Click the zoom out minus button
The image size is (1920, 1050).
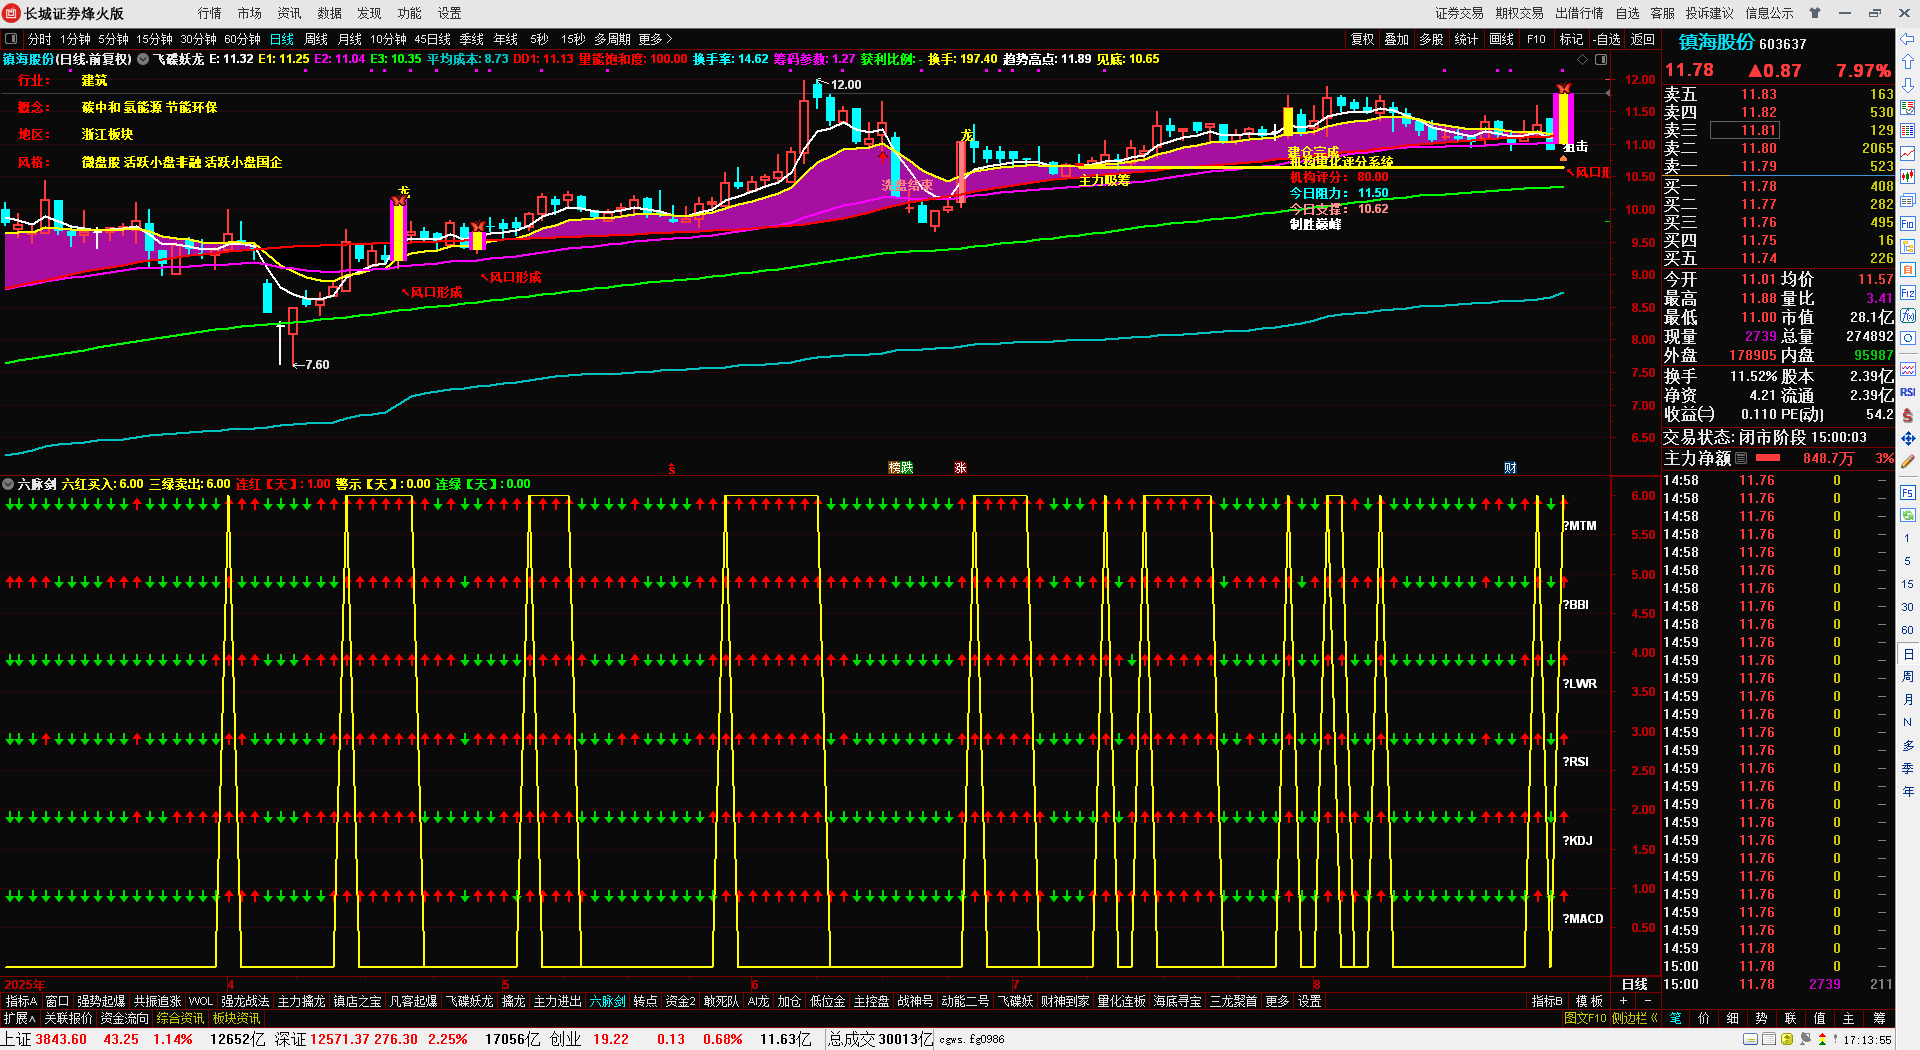point(1647,1001)
